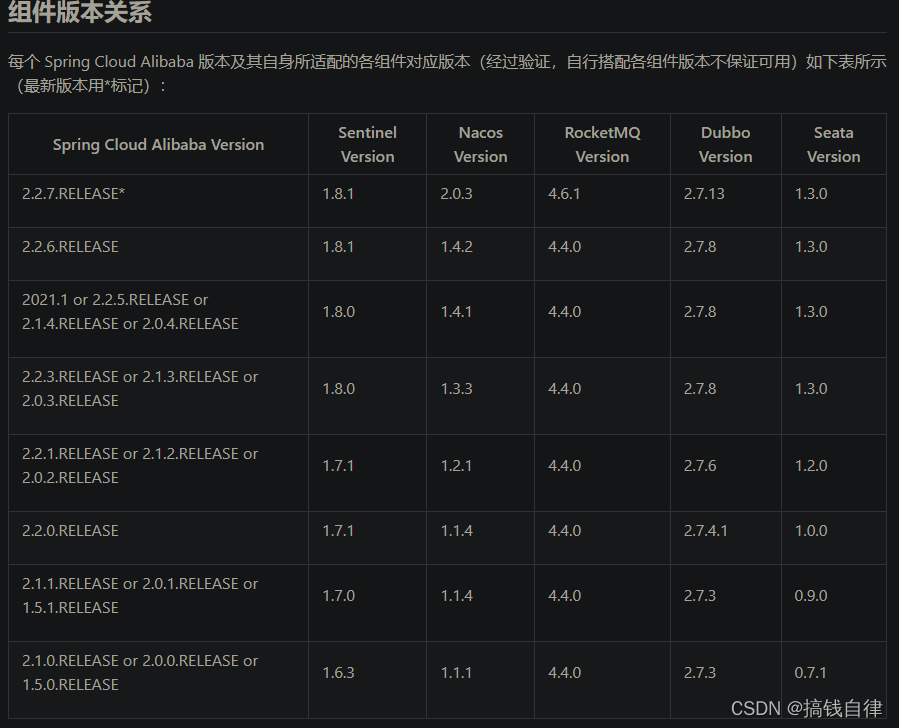899x728 pixels.
Task: Select the Seata Version column header
Action: 834,144
